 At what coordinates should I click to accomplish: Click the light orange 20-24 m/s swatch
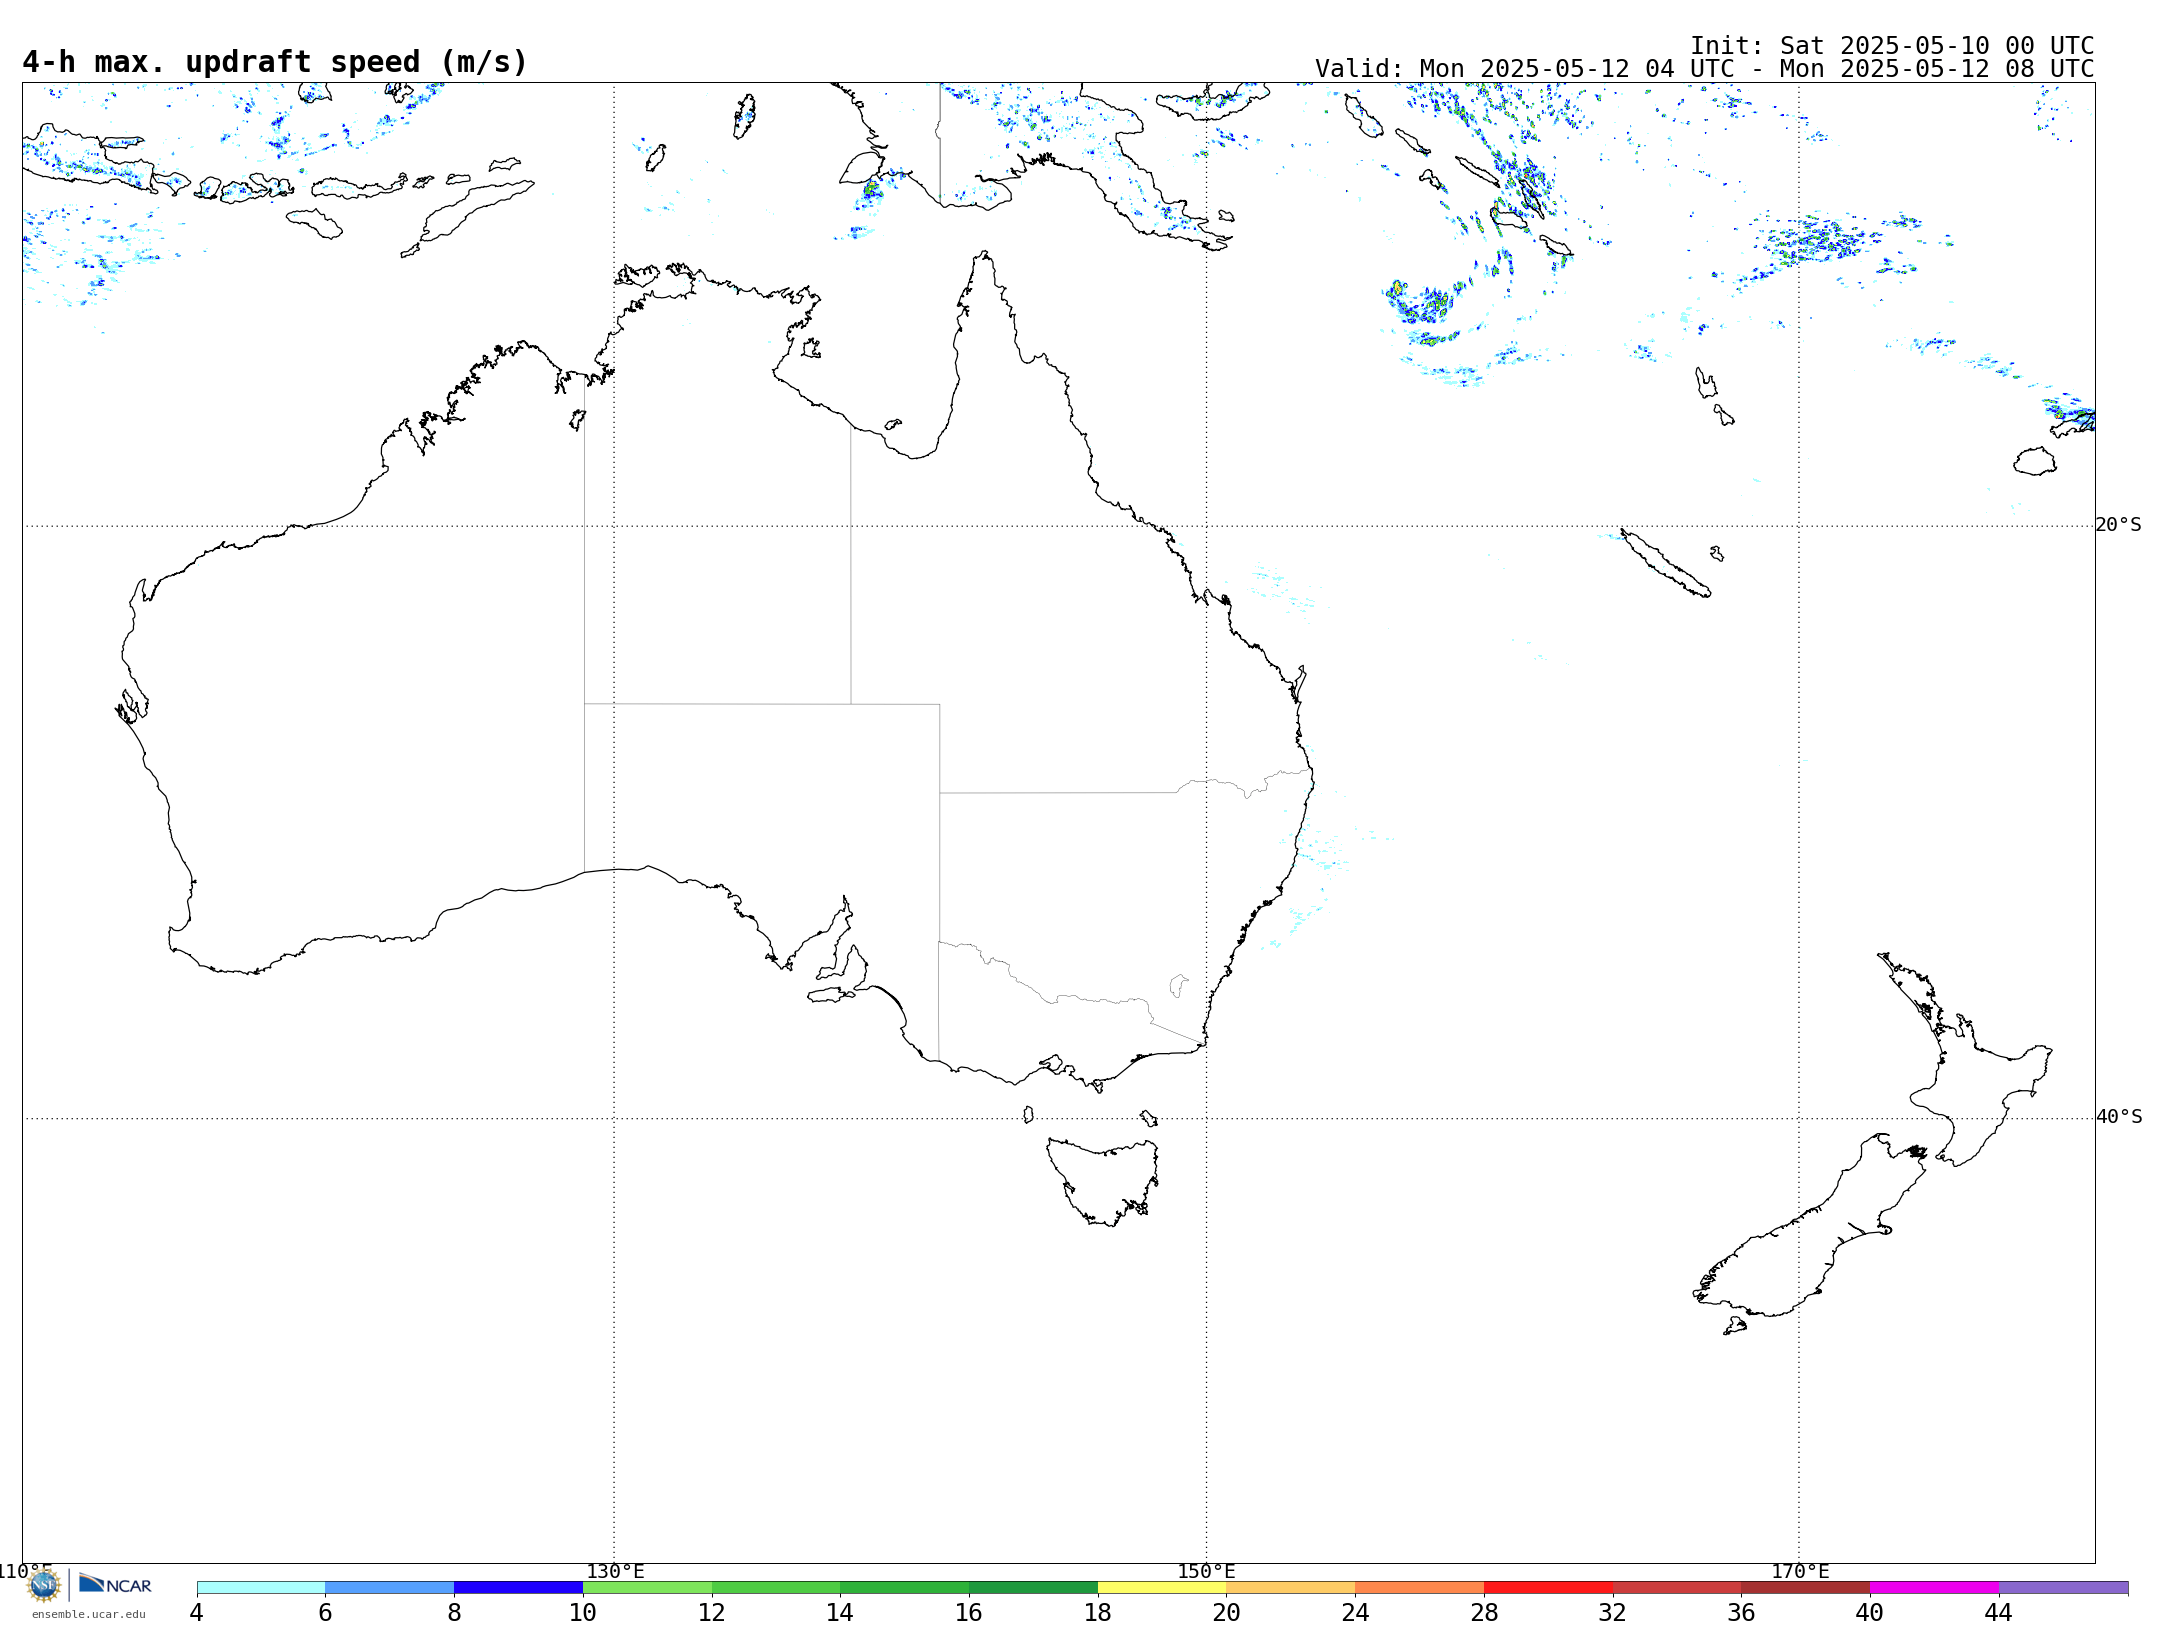click(x=1291, y=1588)
